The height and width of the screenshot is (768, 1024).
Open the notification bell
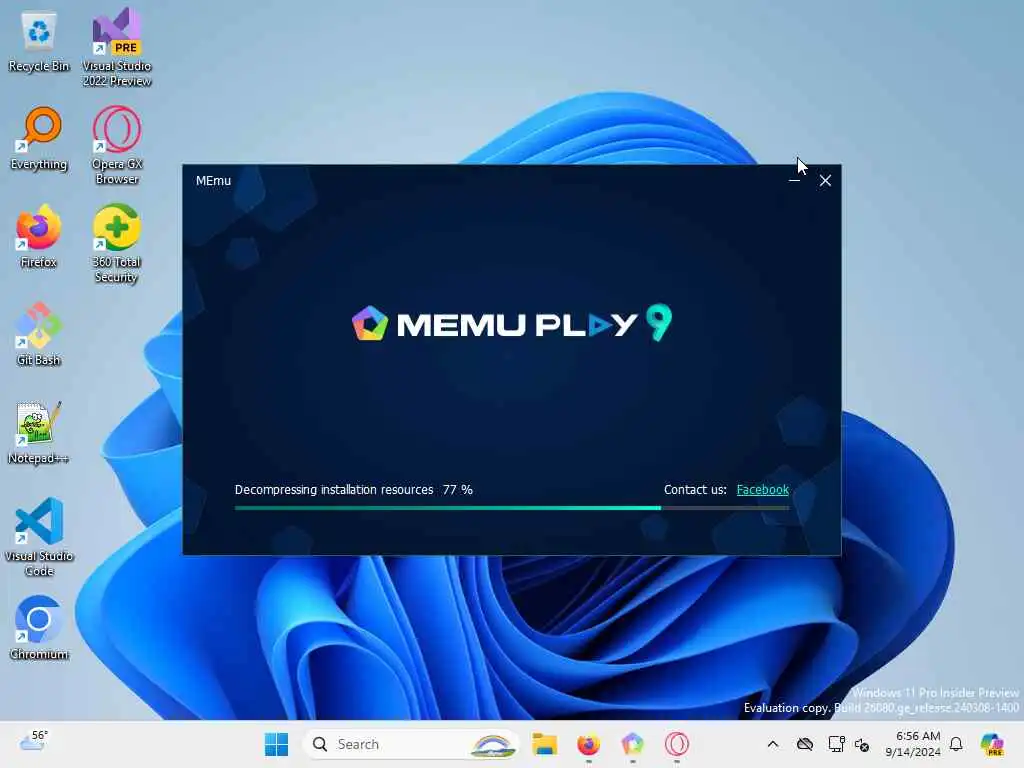[x=956, y=744]
